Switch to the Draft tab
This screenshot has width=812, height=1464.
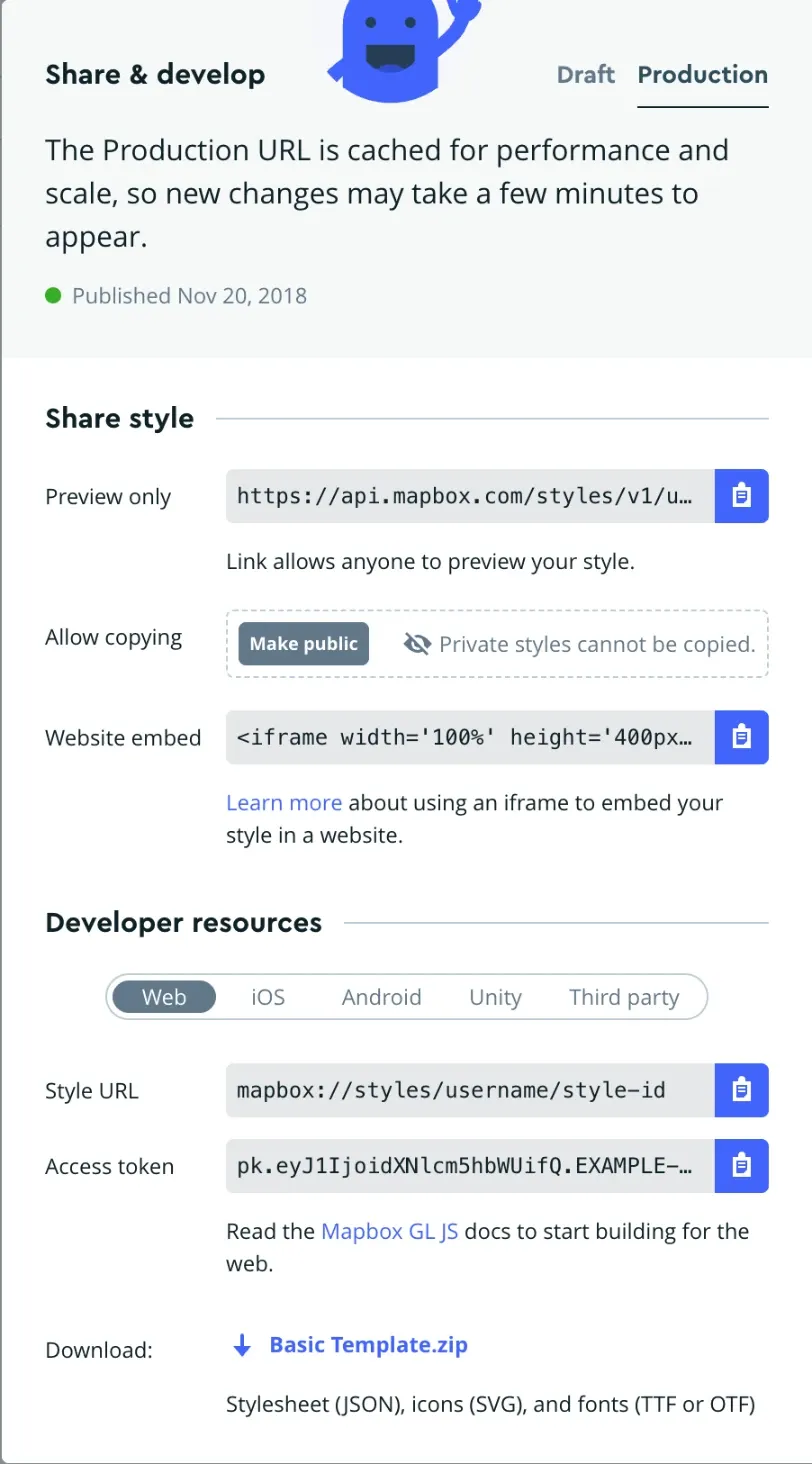(x=586, y=75)
